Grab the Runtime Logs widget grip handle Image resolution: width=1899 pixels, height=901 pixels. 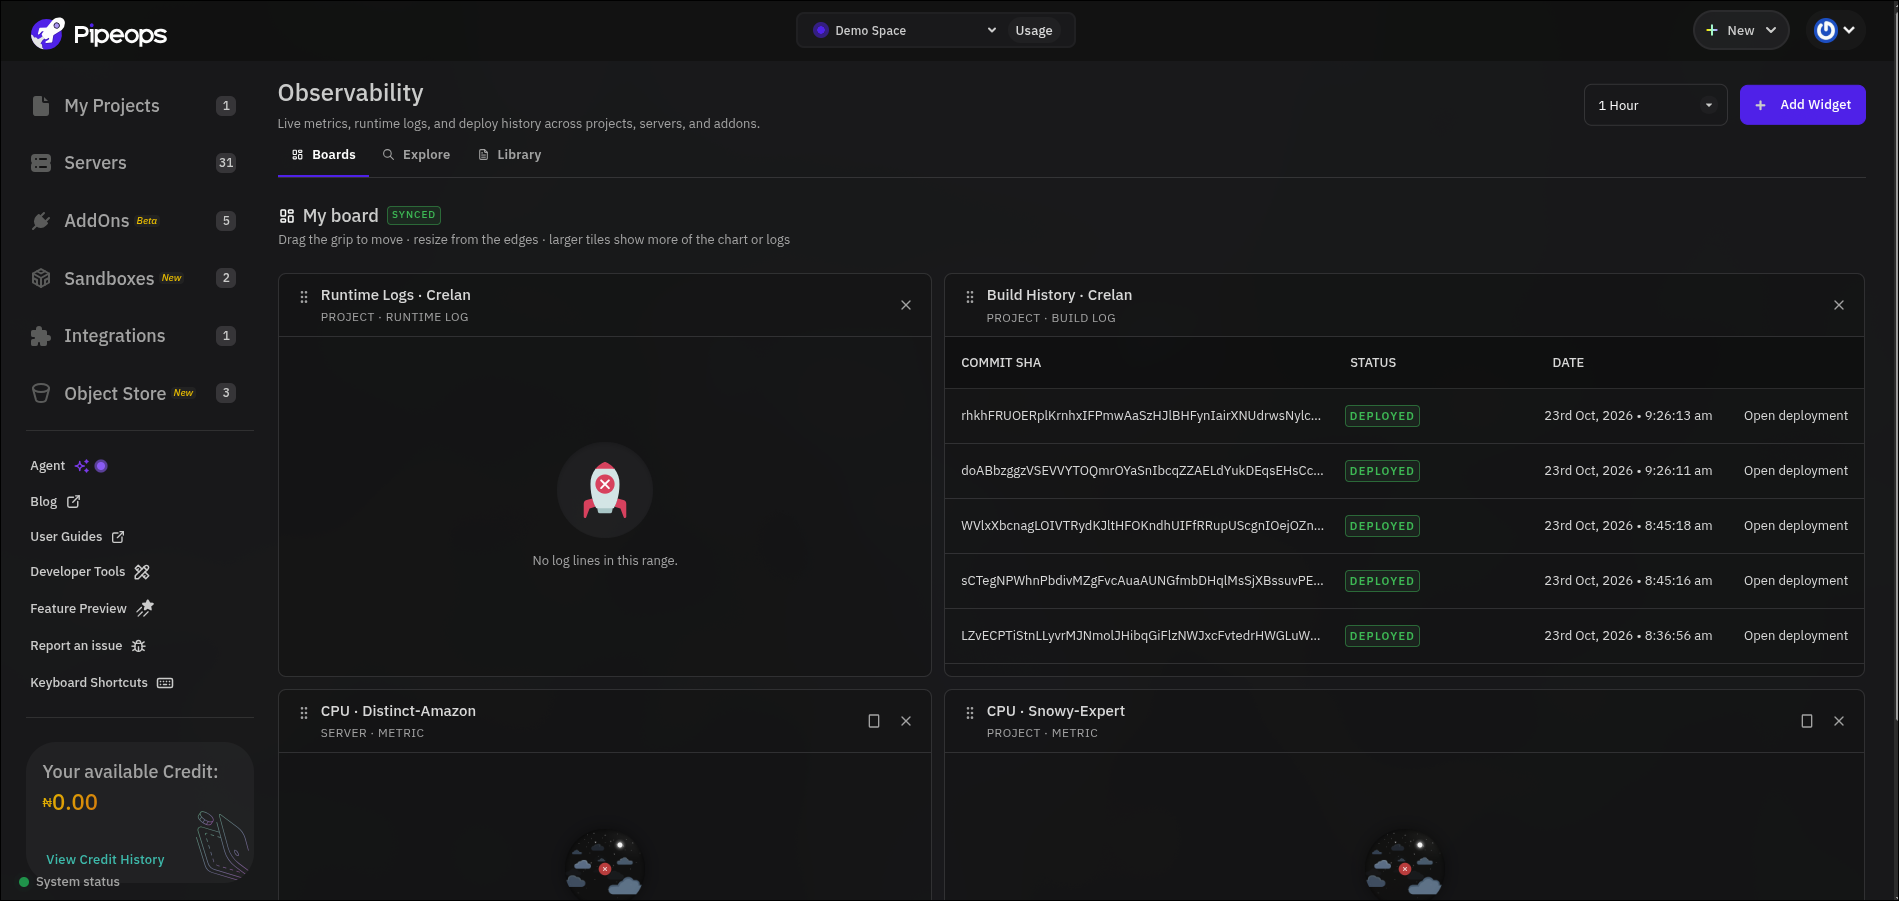coord(304,297)
